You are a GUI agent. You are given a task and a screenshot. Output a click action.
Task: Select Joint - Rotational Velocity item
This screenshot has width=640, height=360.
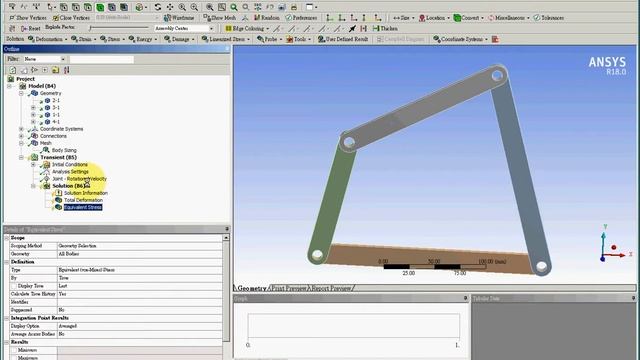point(79,179)
